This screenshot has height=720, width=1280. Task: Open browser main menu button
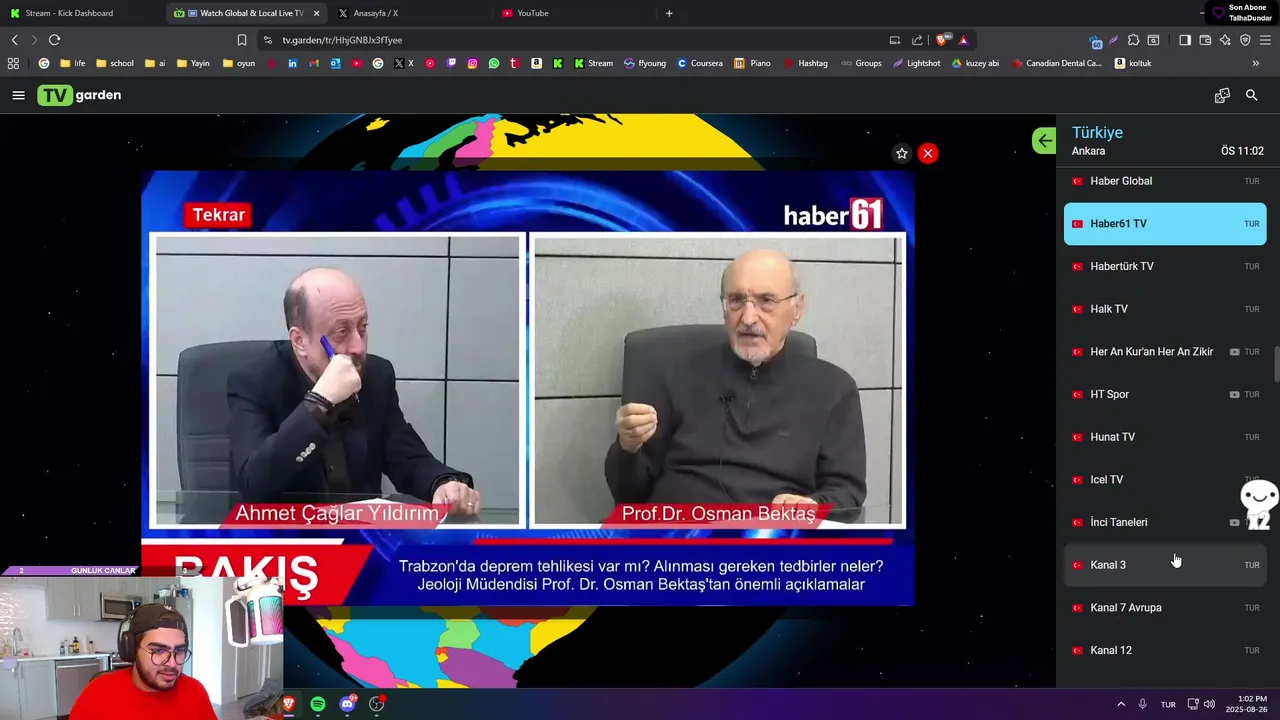pyautogui.click(x=1266, y=40)
